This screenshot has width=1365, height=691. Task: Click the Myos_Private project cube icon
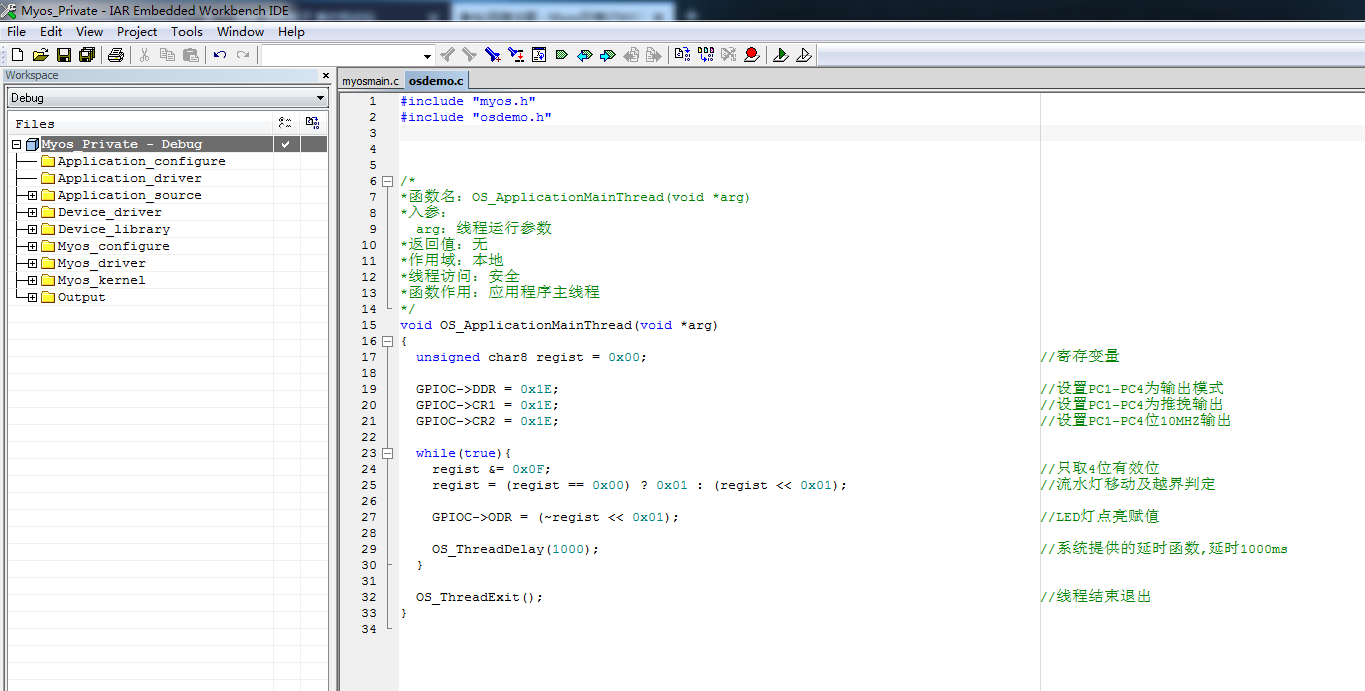click(x=32, y=144)
